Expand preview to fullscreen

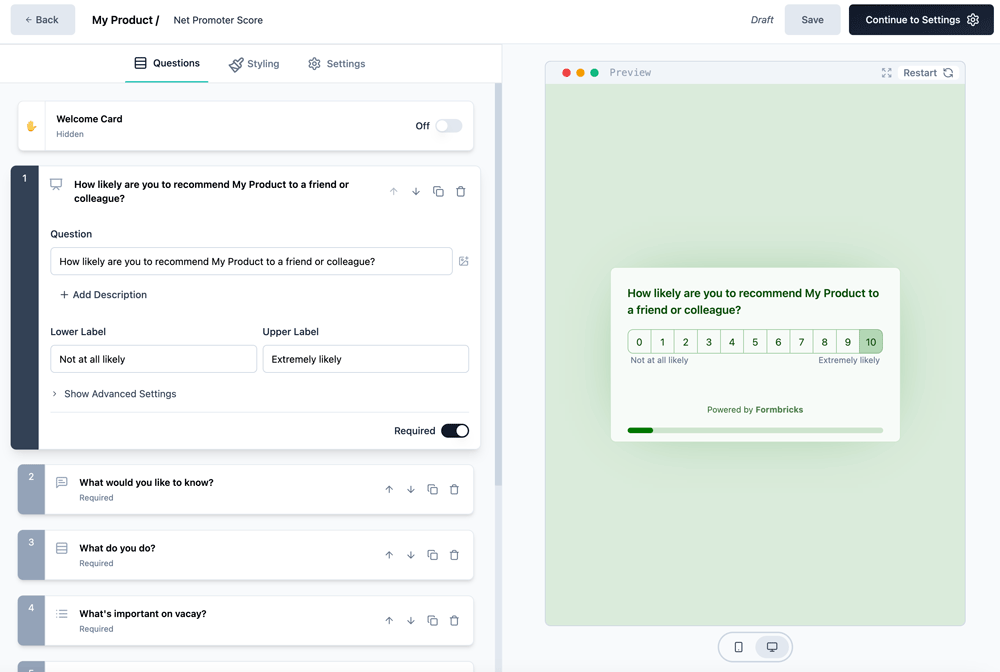click(x=886, y=73)
